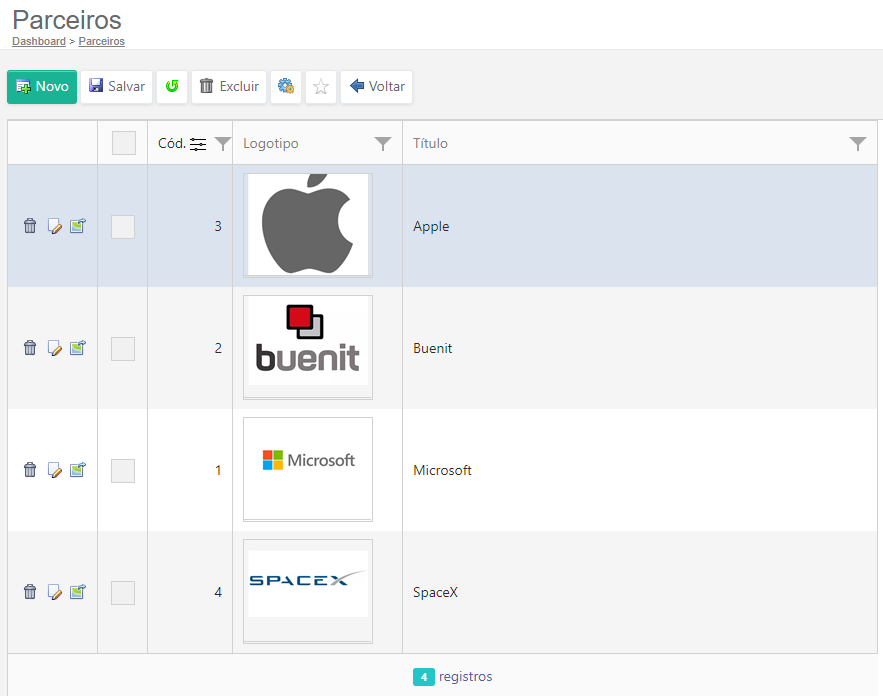Check the checkbox for the Apple row
883x696 pixels.
tap(123, 227)
